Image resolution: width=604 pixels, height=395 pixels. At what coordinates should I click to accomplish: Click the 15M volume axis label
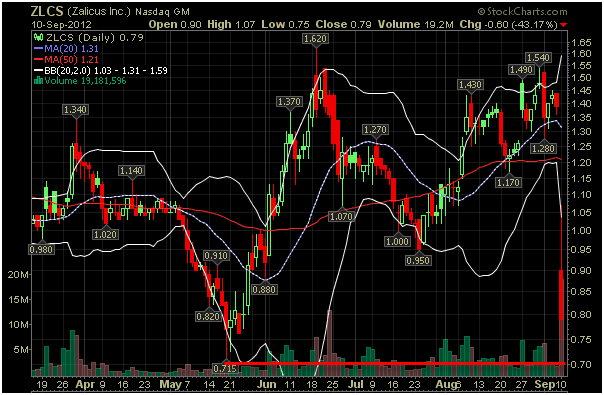pyautogui.click(x=18, y=299)
